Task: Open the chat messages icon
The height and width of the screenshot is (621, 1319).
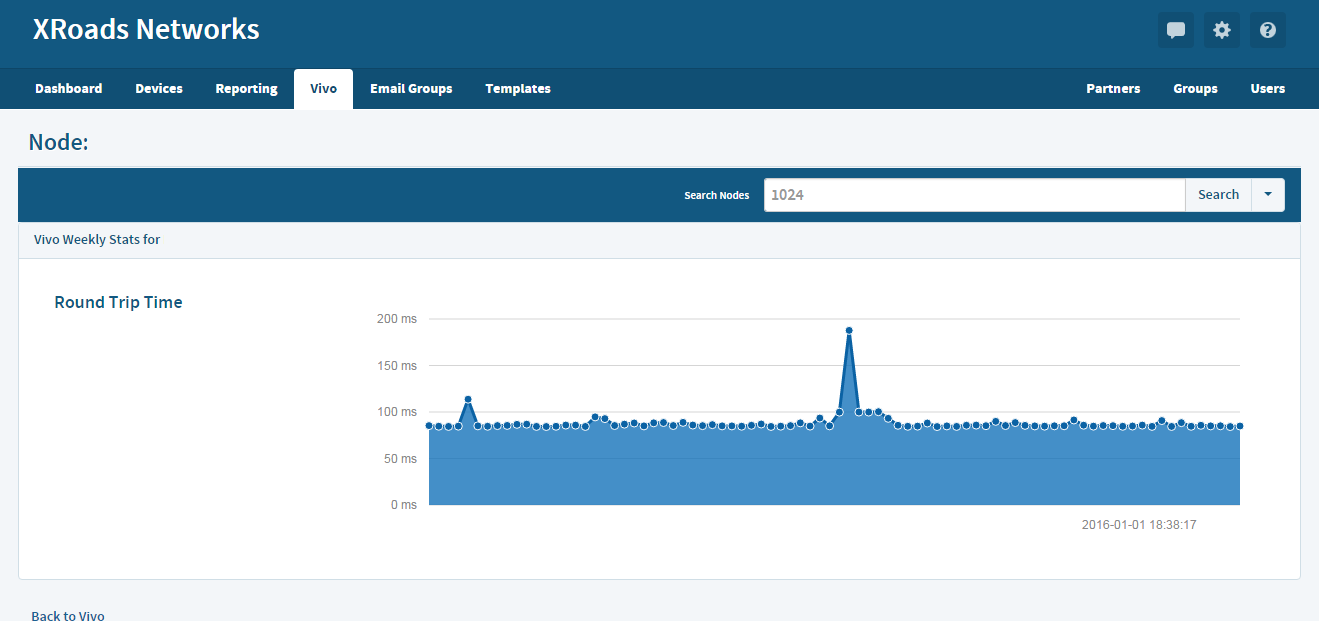Action: (x=1176, y=30)
